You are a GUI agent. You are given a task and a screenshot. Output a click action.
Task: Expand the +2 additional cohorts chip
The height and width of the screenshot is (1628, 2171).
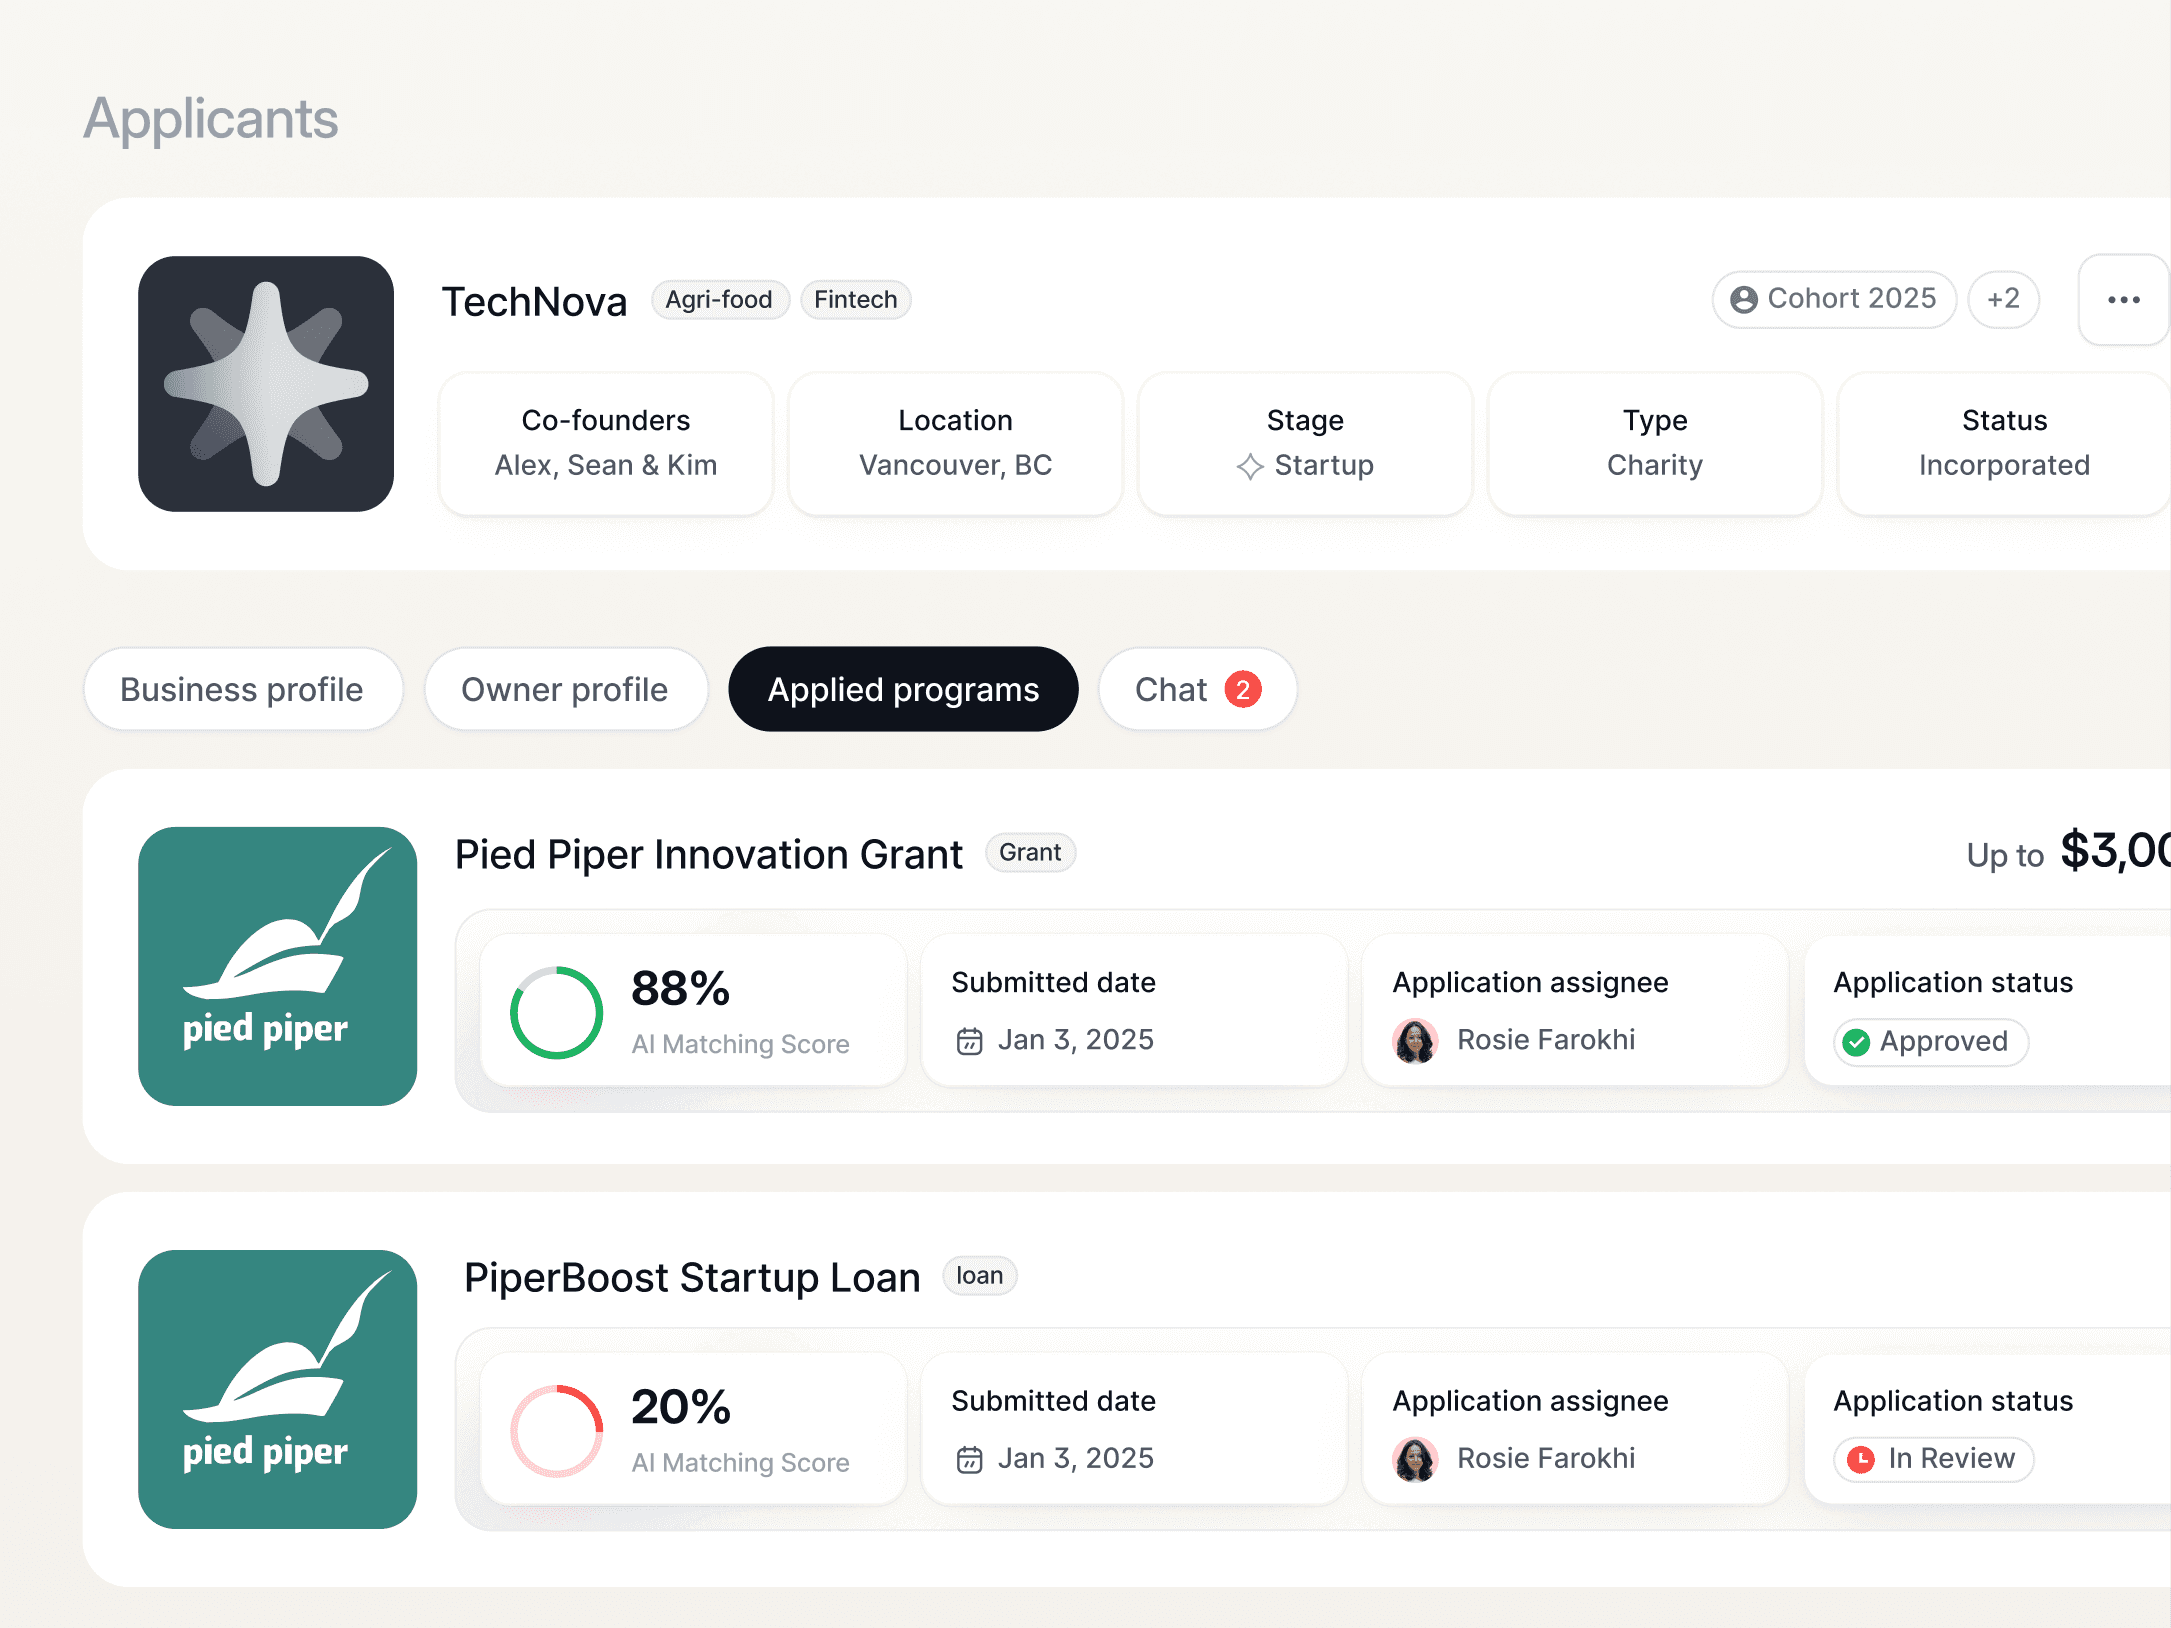coord(2003,299)
